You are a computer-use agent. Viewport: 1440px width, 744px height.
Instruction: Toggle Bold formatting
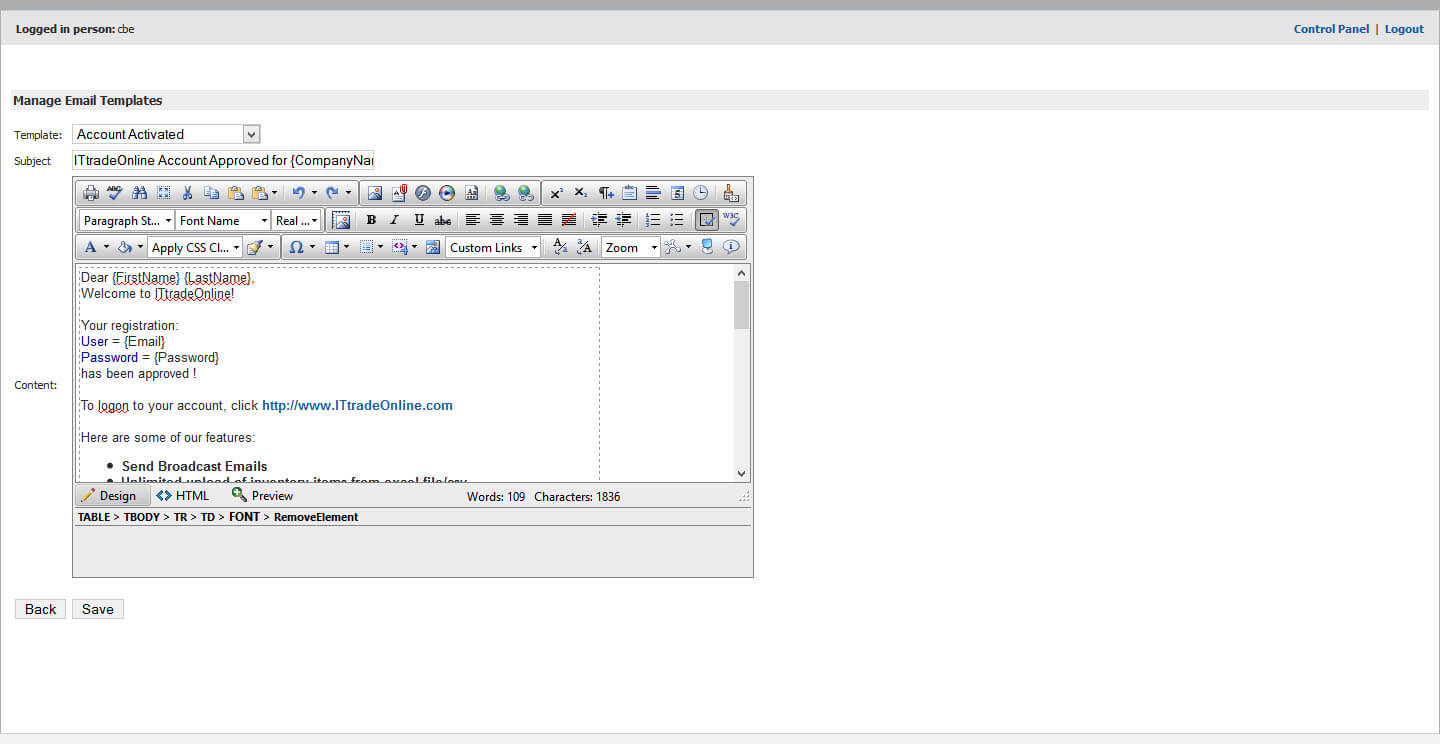click(x=371, y=220)
